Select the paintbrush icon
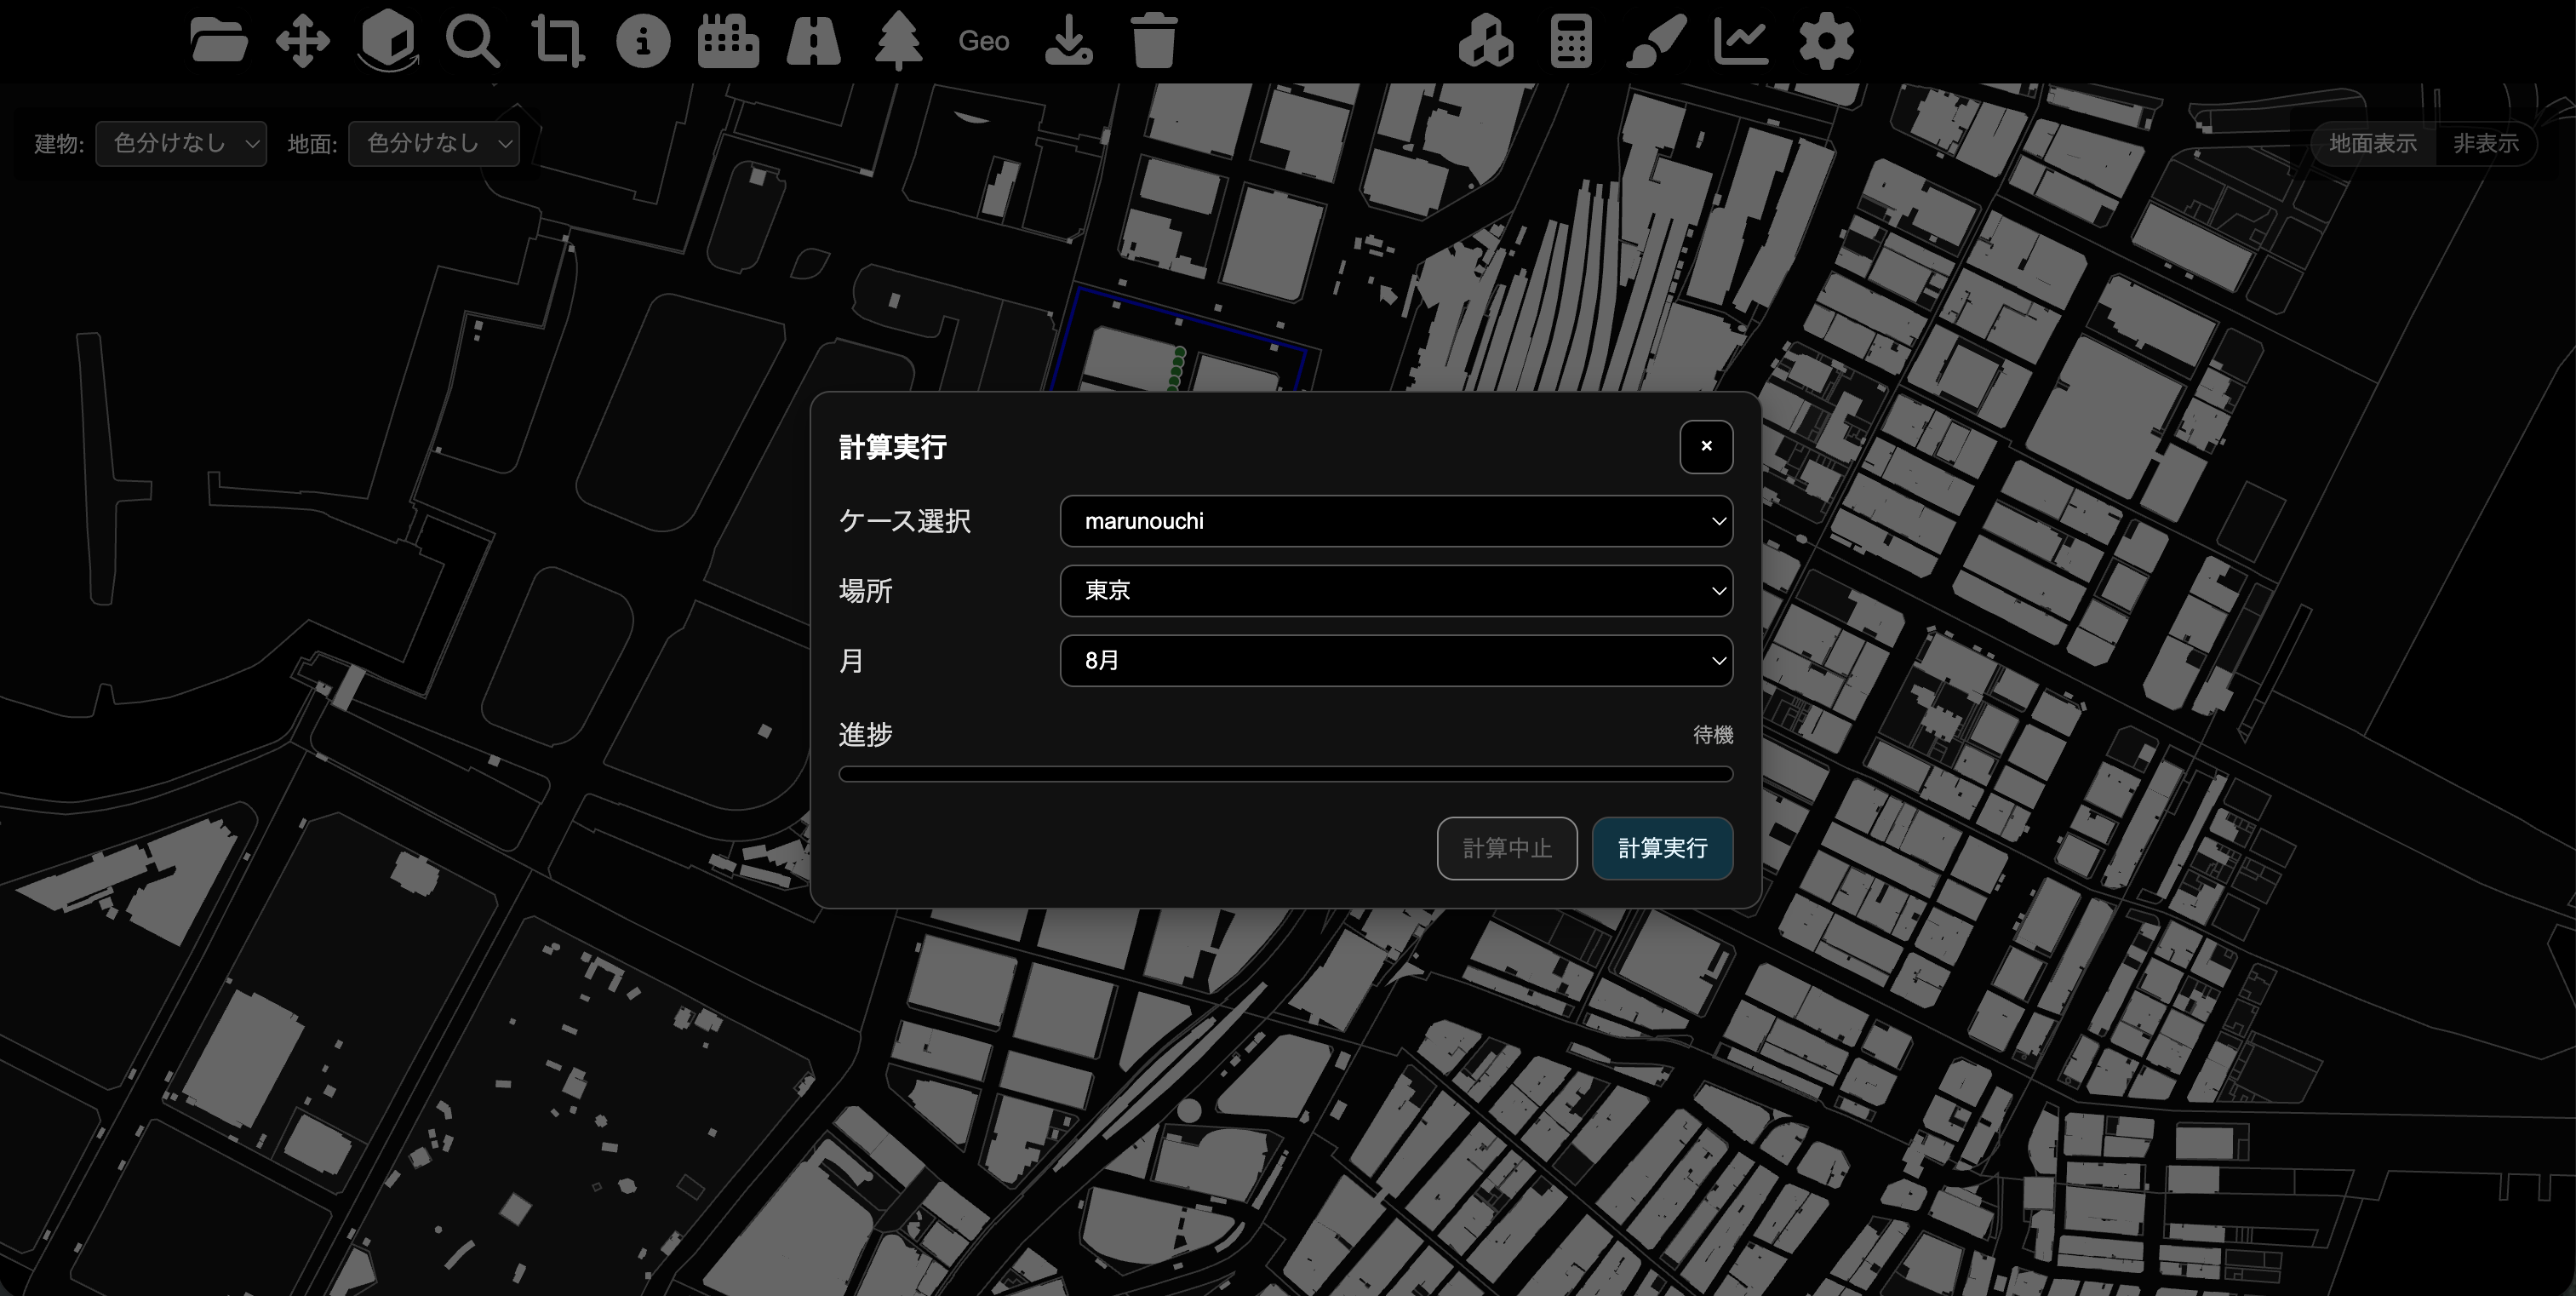 click(1656, 41)
